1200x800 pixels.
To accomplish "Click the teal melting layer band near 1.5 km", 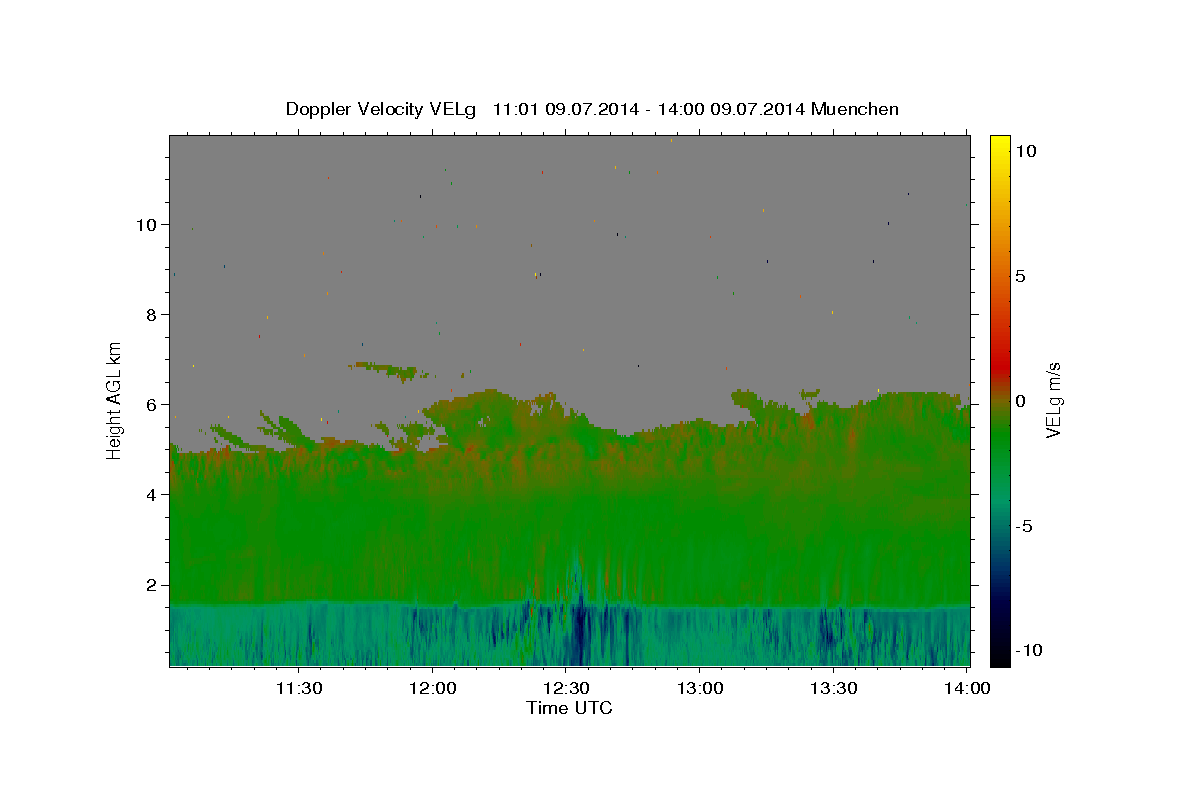I will click(x=570, y=606).
